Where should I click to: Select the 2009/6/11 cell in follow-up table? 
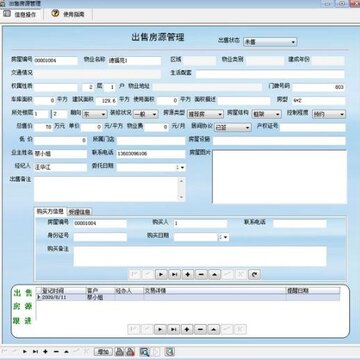pos(63,297)
